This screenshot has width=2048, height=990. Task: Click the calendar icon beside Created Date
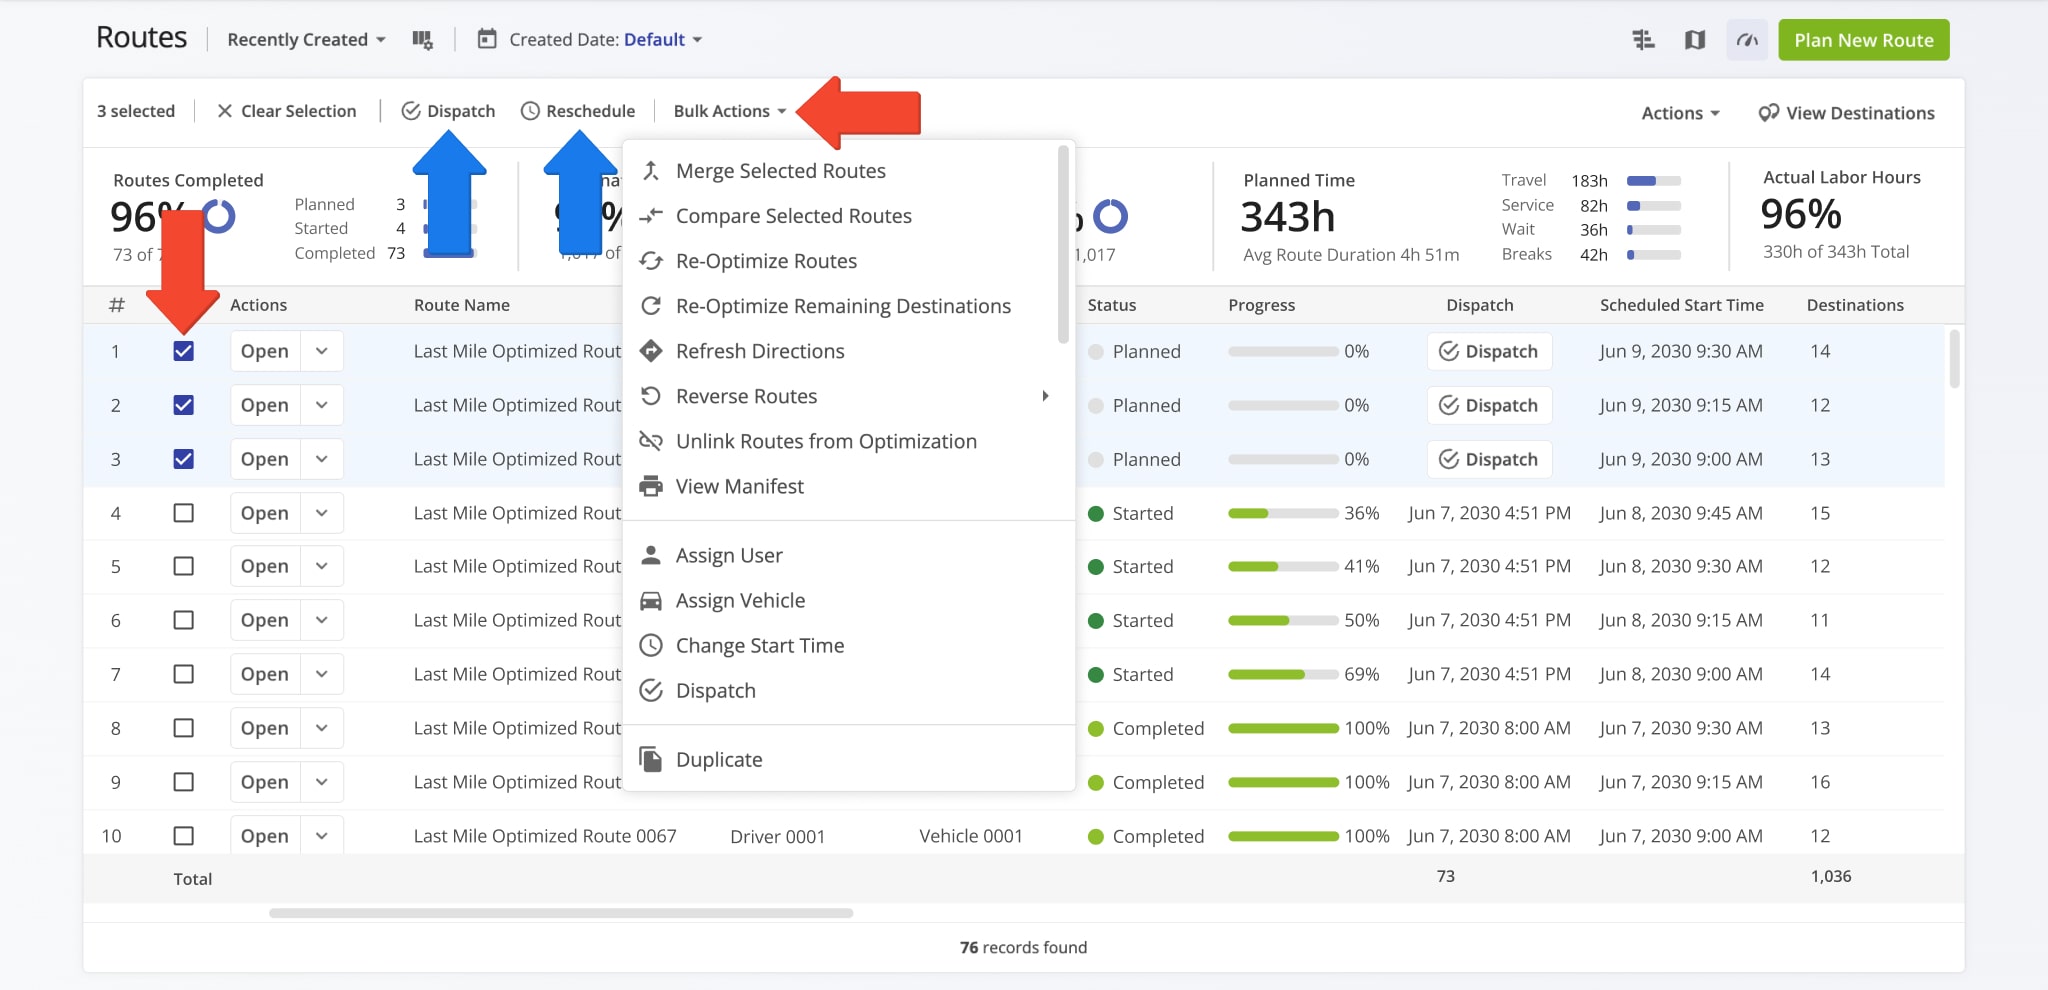point(487,39)
